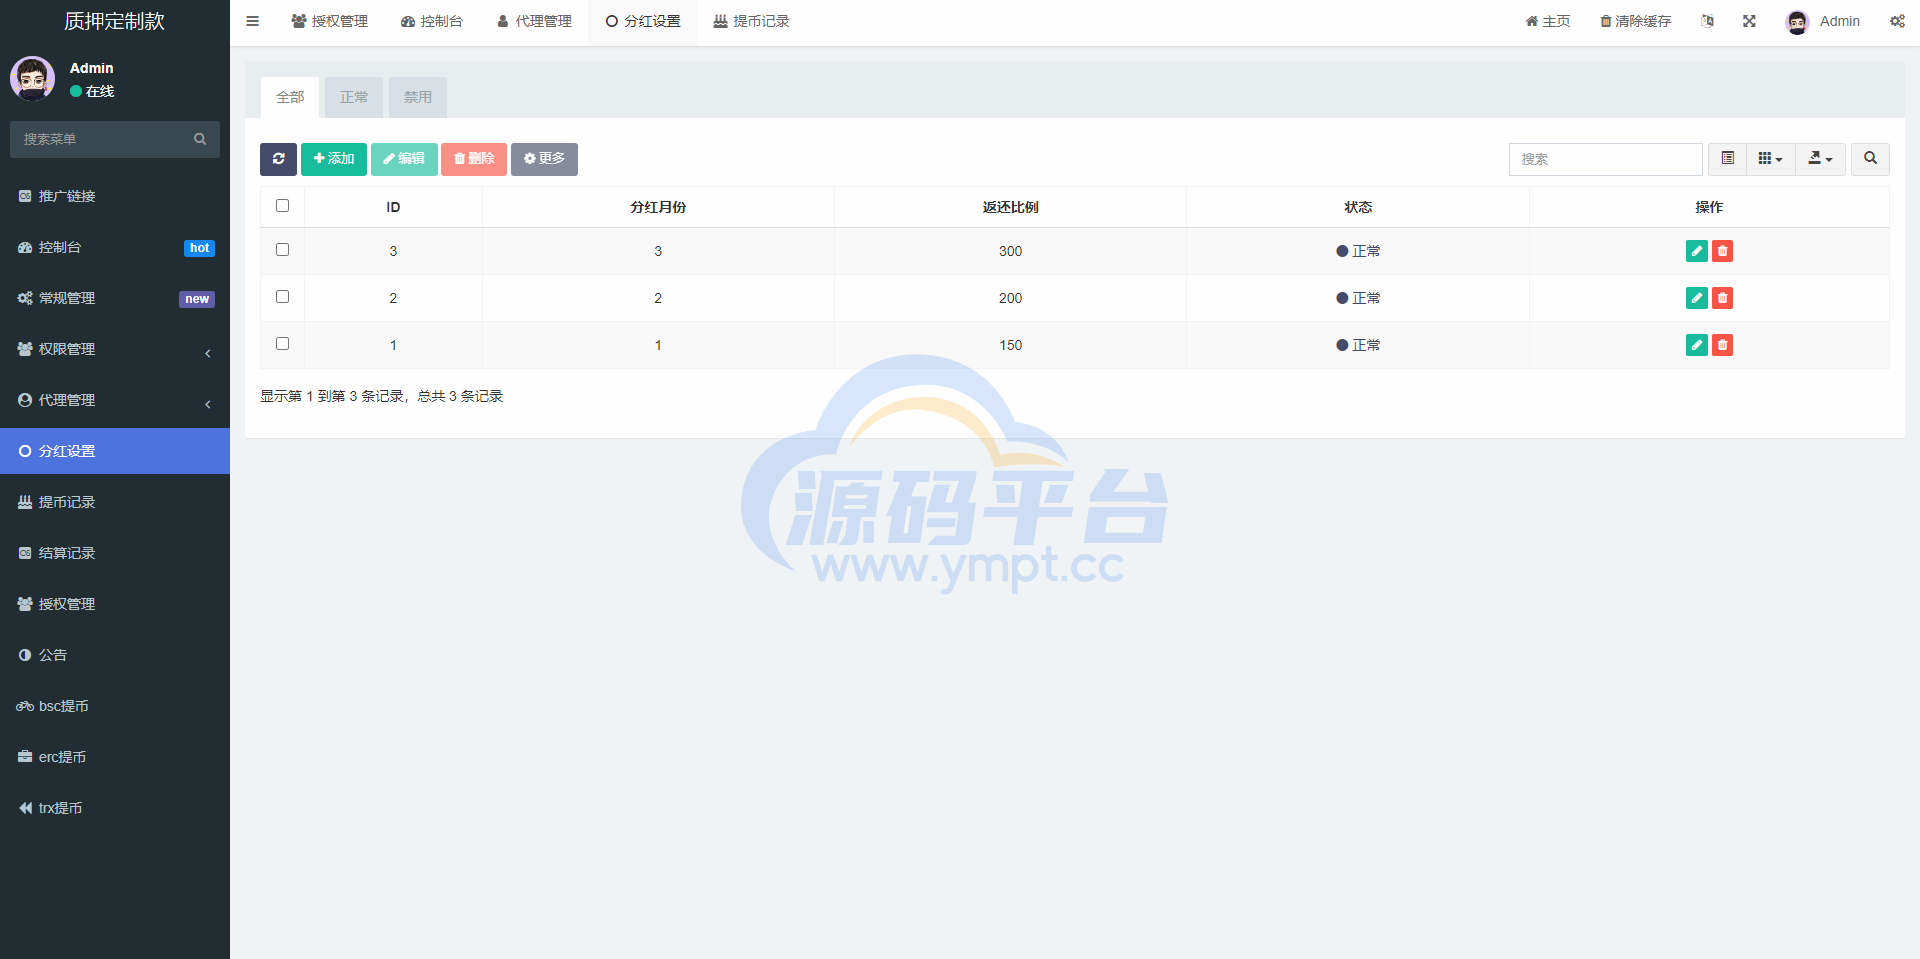Check the checkbox for row ID 2

[x=282, y=297]
